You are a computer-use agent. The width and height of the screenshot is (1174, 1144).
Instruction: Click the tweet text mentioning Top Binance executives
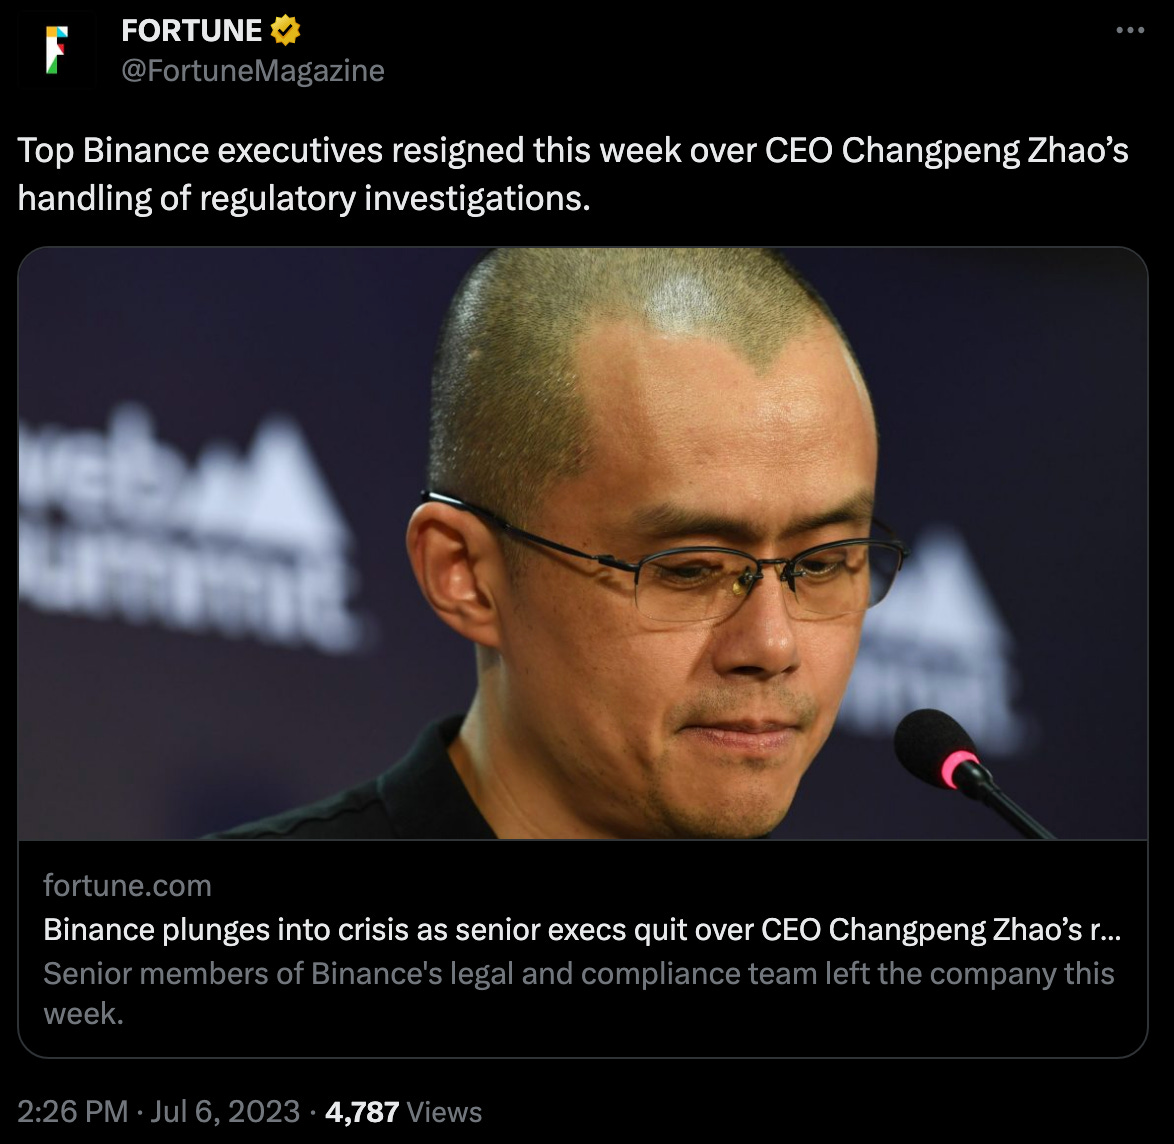(573, 174)
